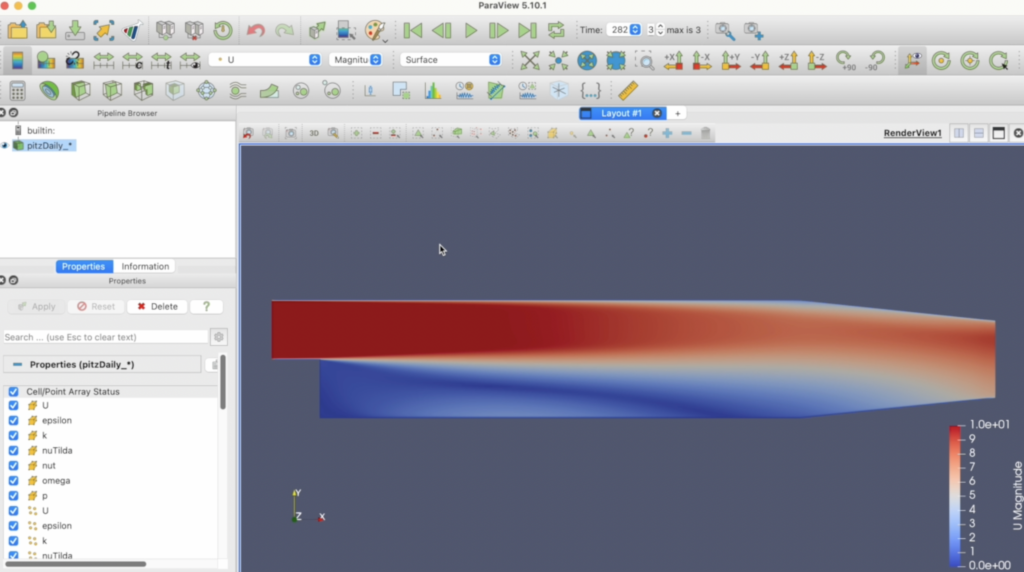Click the properties panel vertical scrollbar

[223, 382]
